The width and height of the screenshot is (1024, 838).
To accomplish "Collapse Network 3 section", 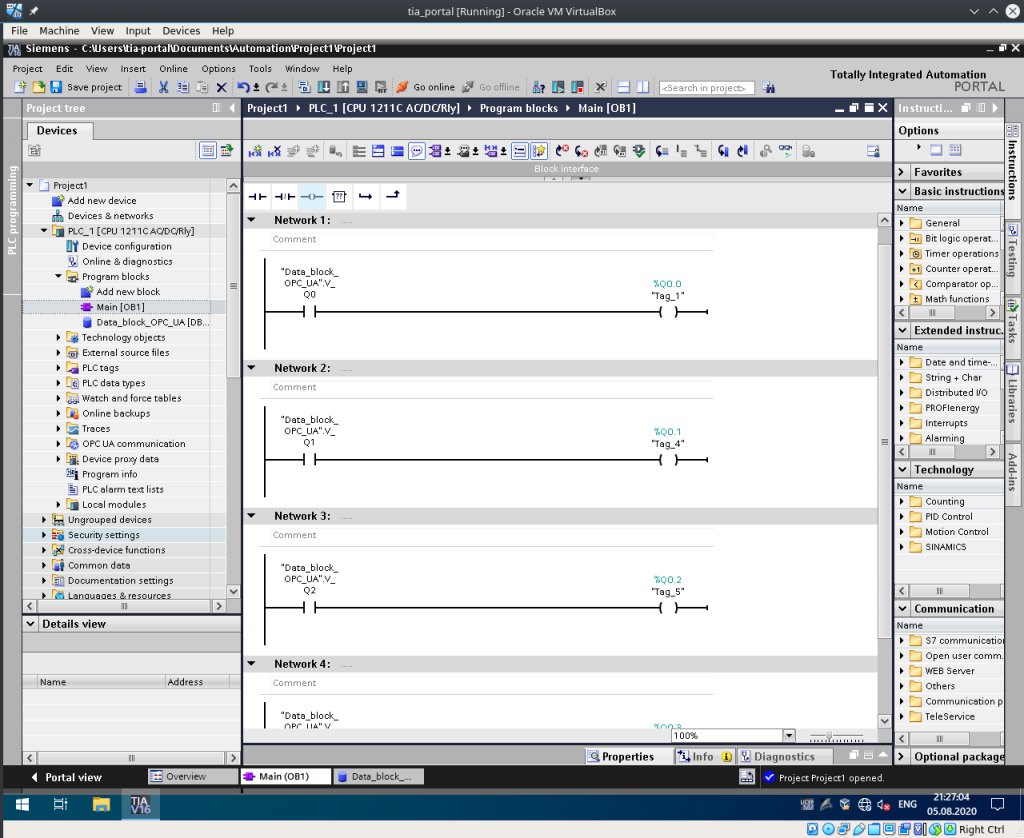I will tap(251, 515).
